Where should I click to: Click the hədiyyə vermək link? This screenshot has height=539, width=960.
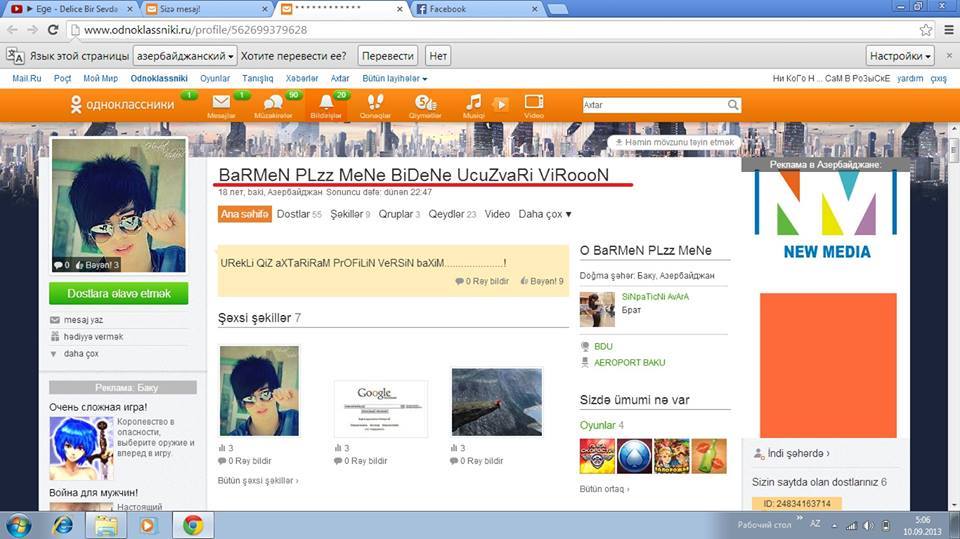(93, 336)
